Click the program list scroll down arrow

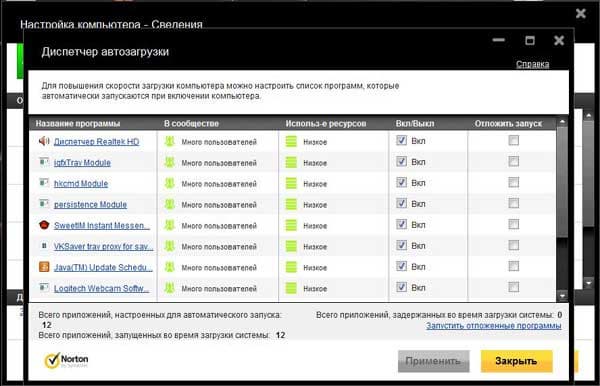562,296
